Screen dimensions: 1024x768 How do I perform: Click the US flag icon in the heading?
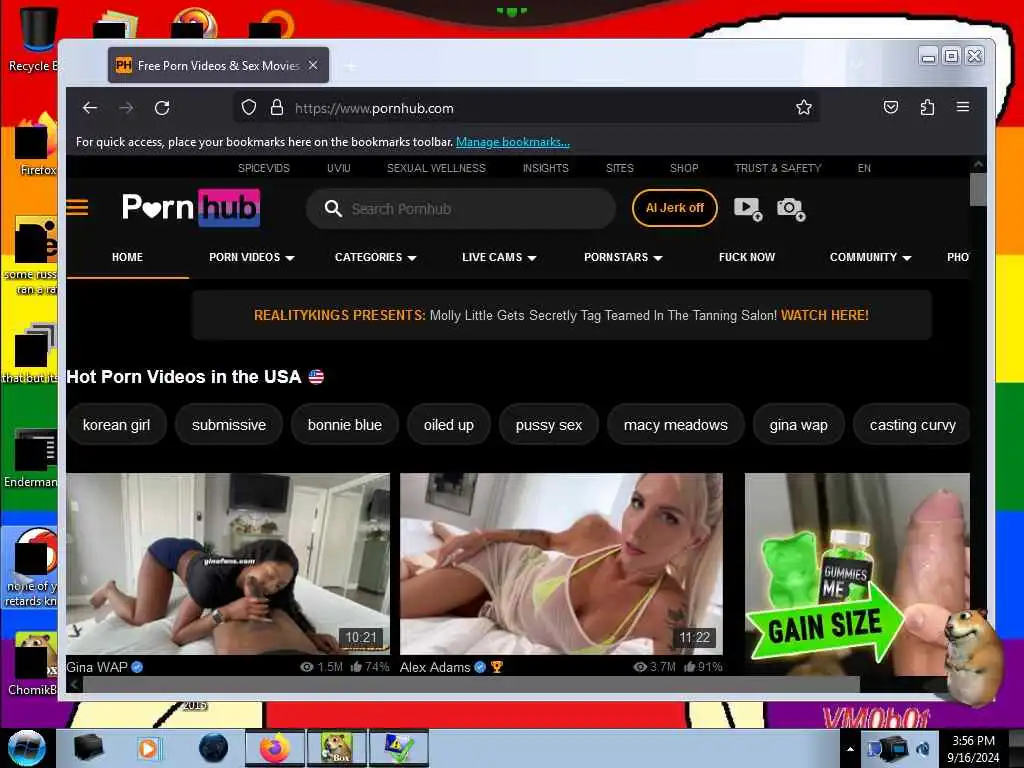pyautogui.click(x=316, y=377)
